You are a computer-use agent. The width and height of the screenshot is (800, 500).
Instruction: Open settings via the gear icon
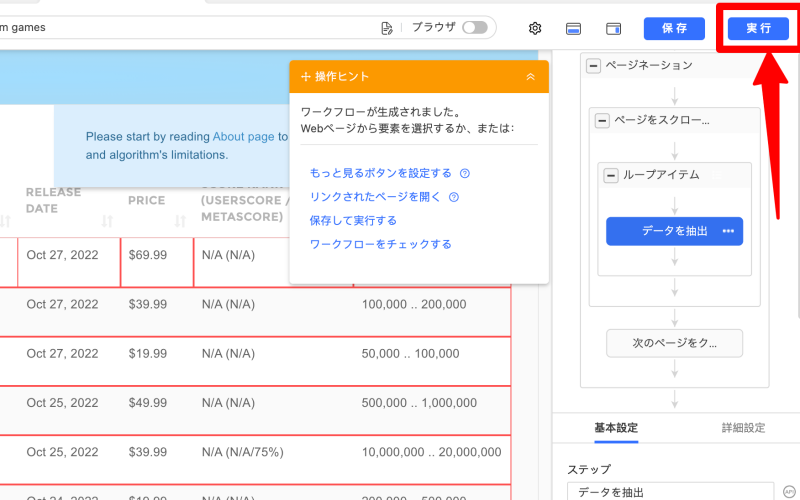click(535, 28)
